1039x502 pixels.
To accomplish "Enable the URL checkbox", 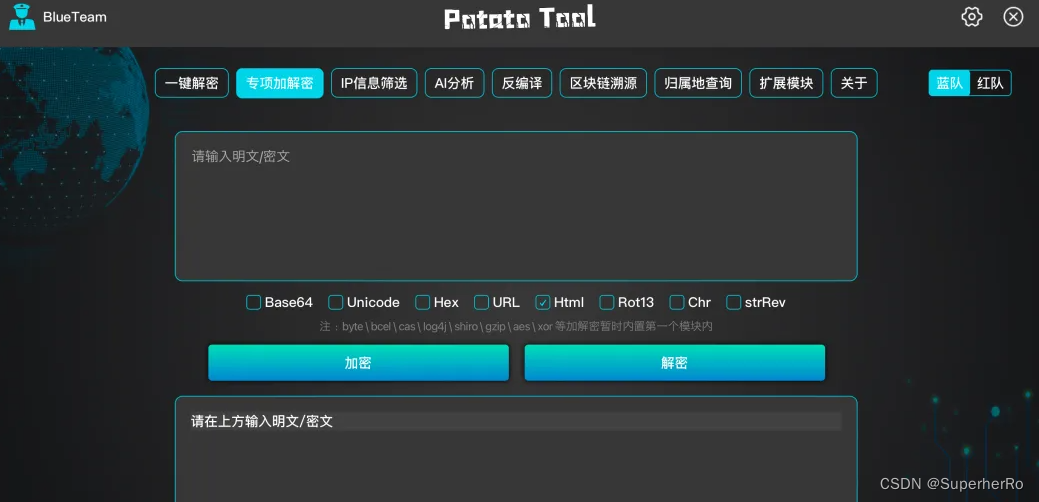I will pos(481,303).
